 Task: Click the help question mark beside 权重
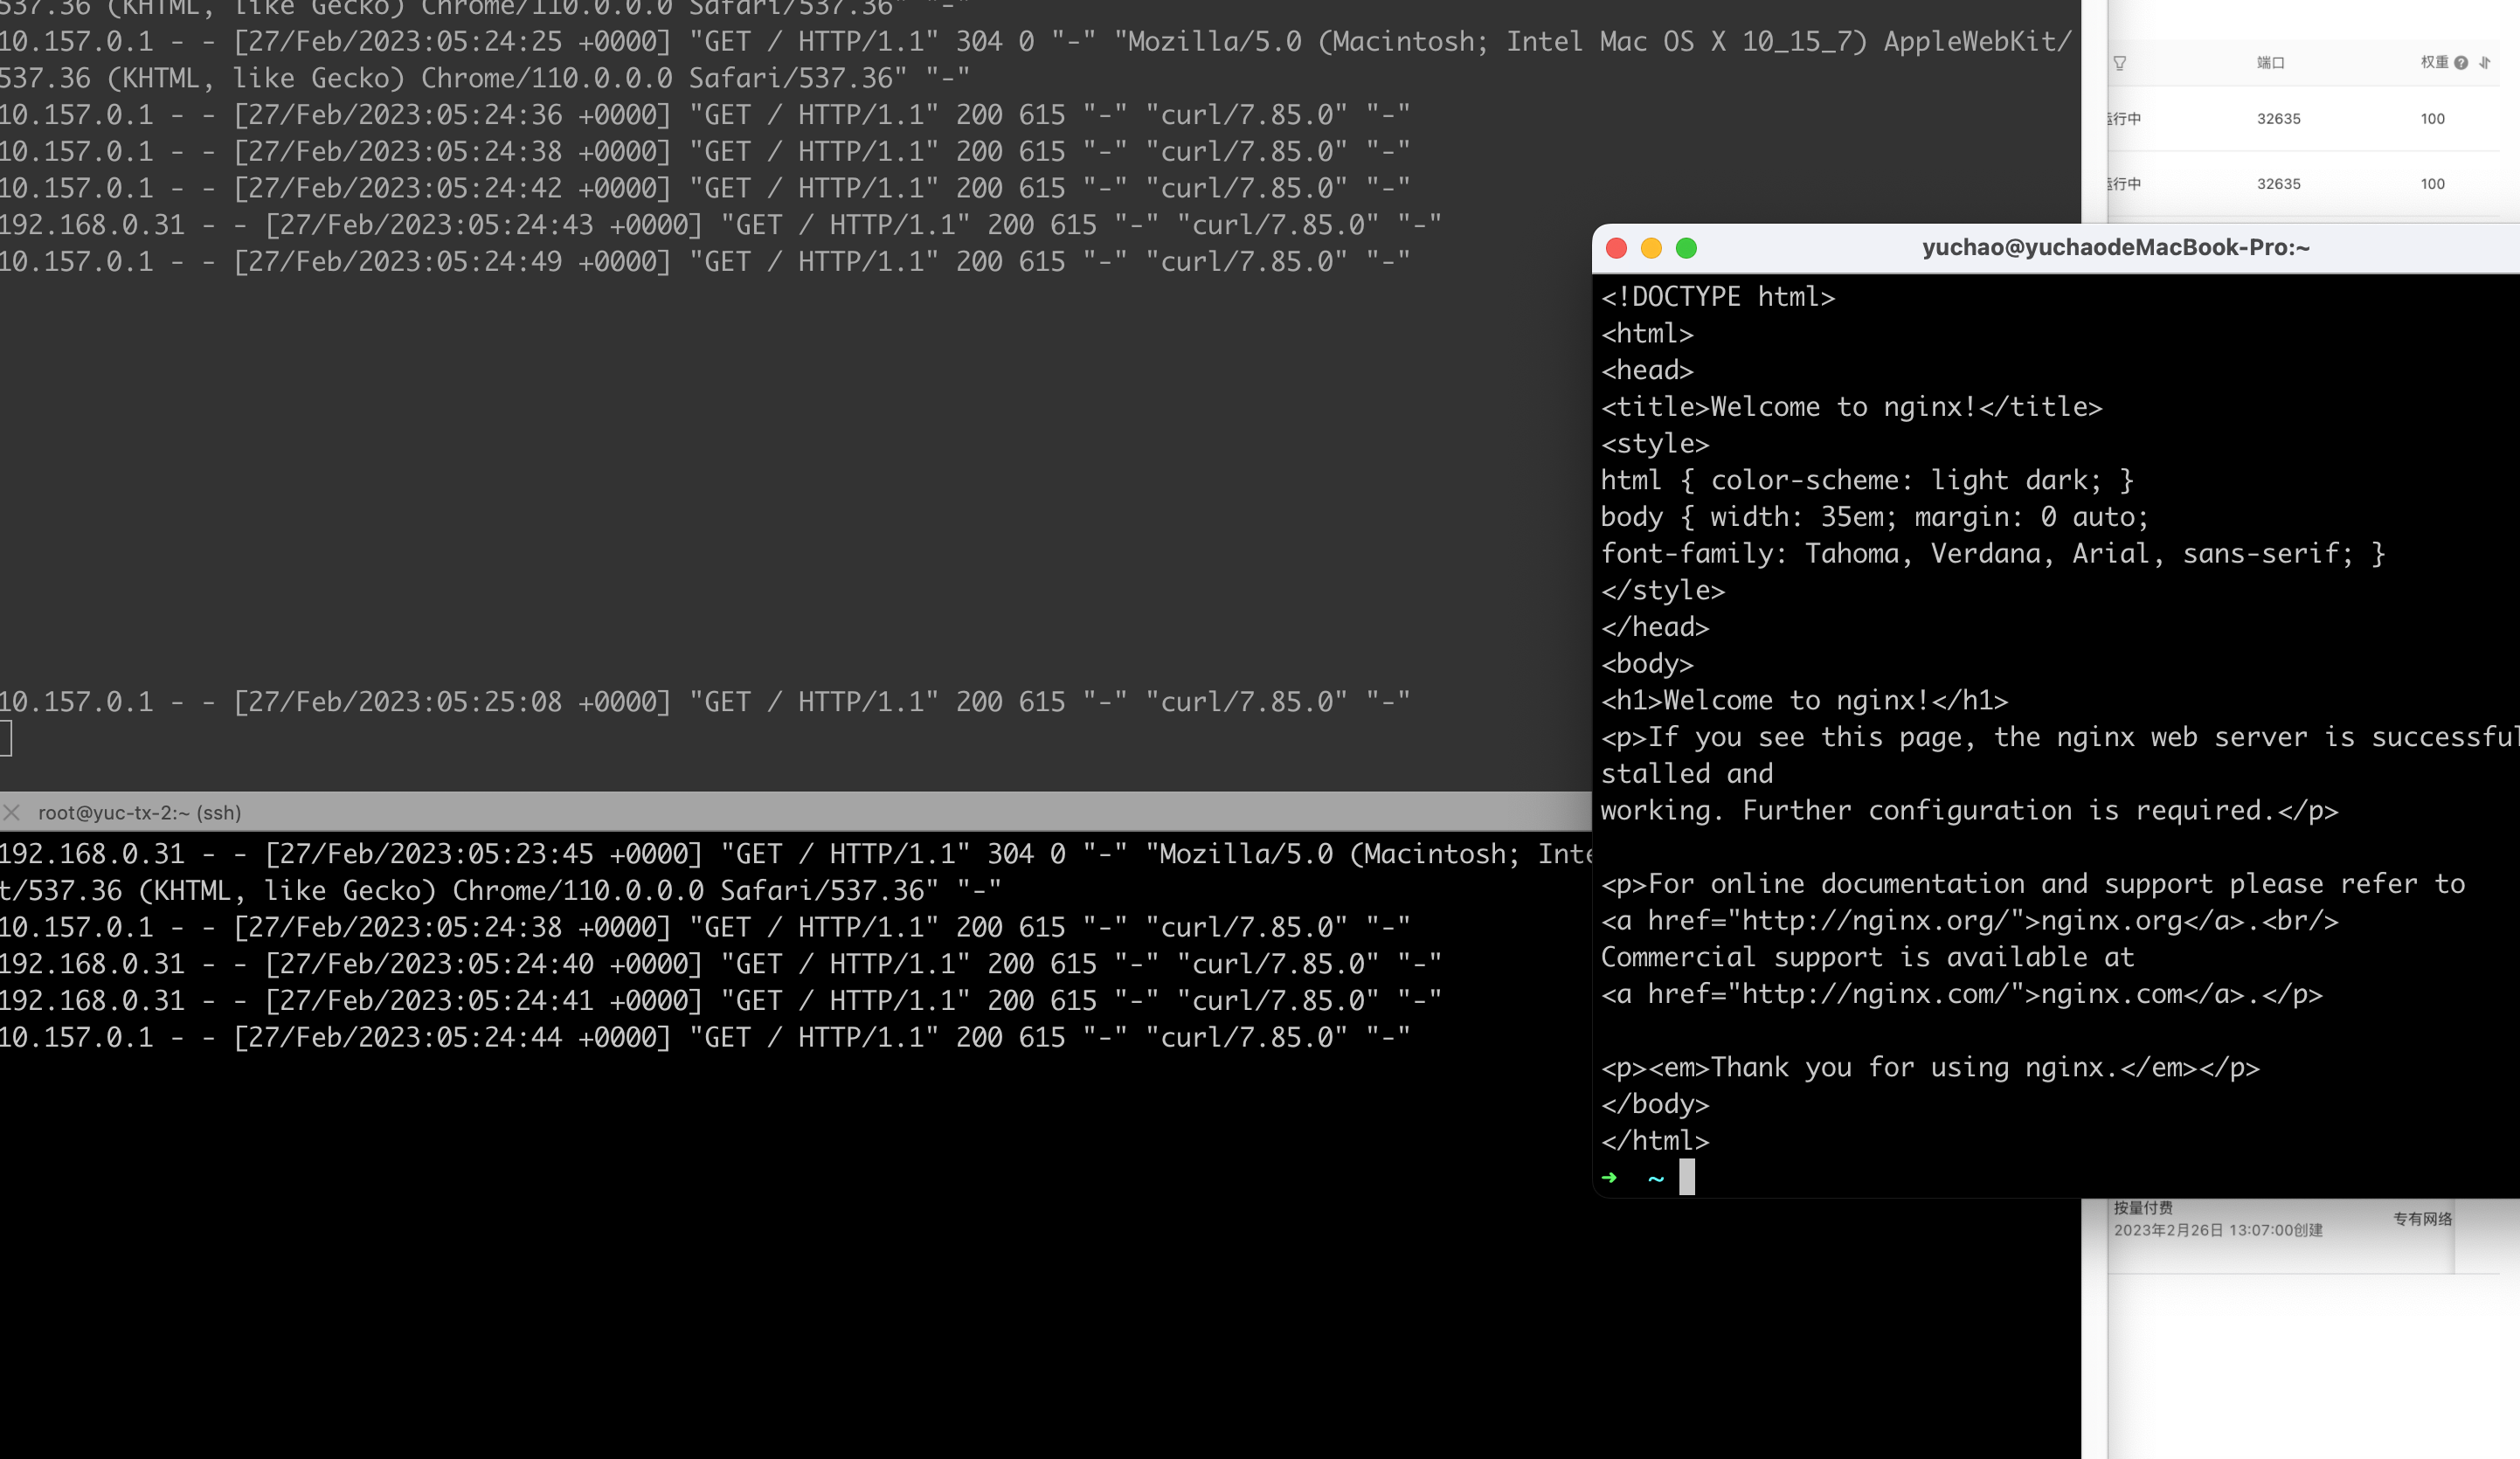(x=2461, y=63)
